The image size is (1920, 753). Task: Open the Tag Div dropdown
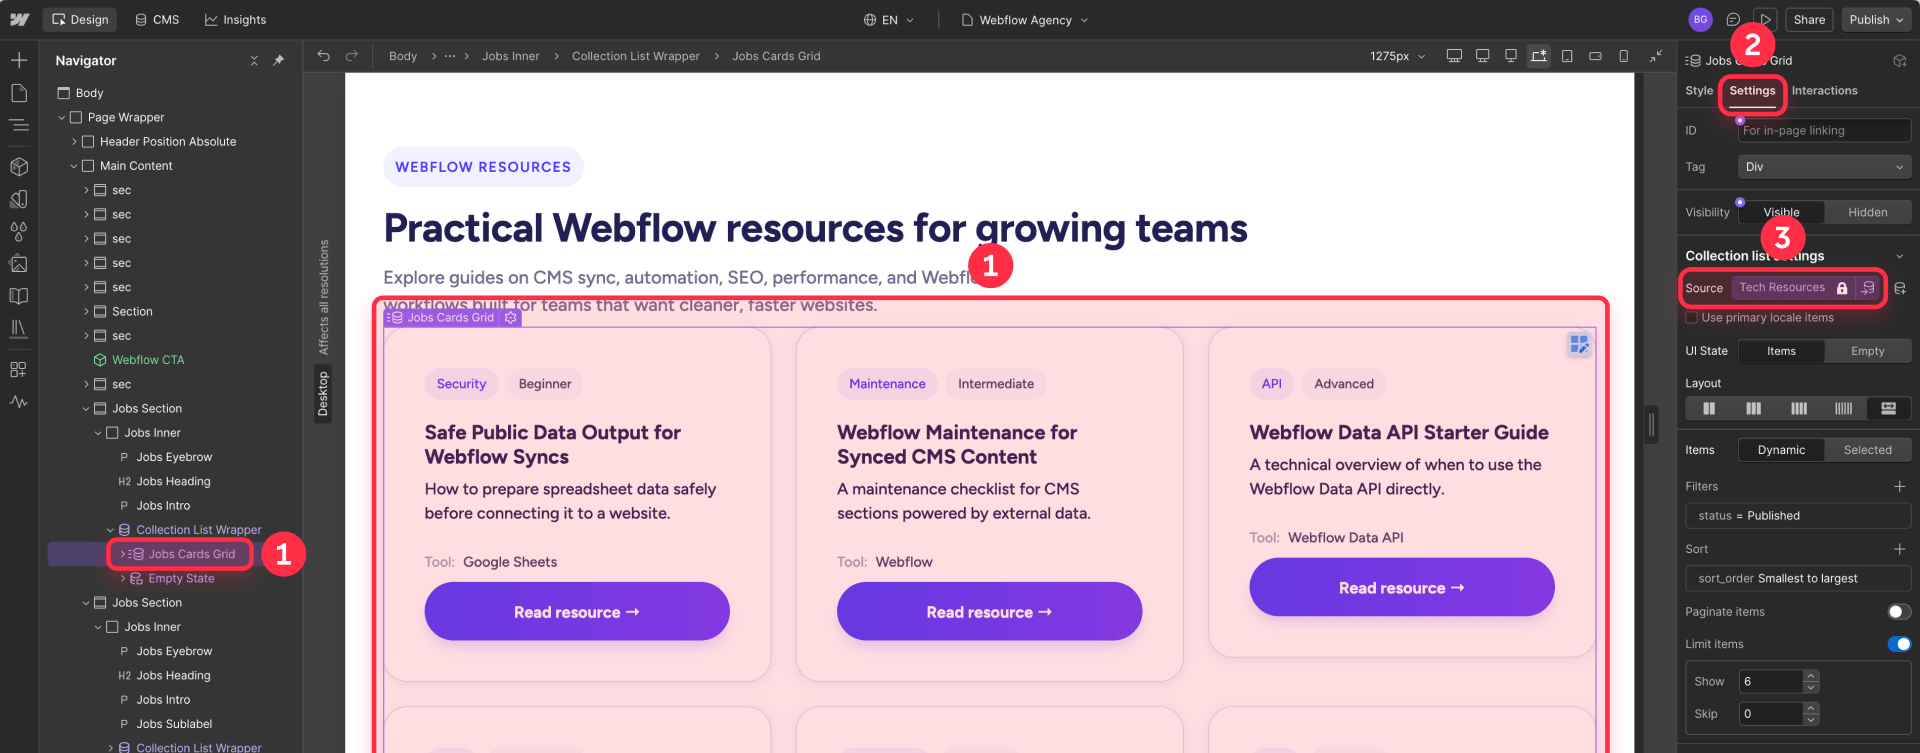(1824, 167)
